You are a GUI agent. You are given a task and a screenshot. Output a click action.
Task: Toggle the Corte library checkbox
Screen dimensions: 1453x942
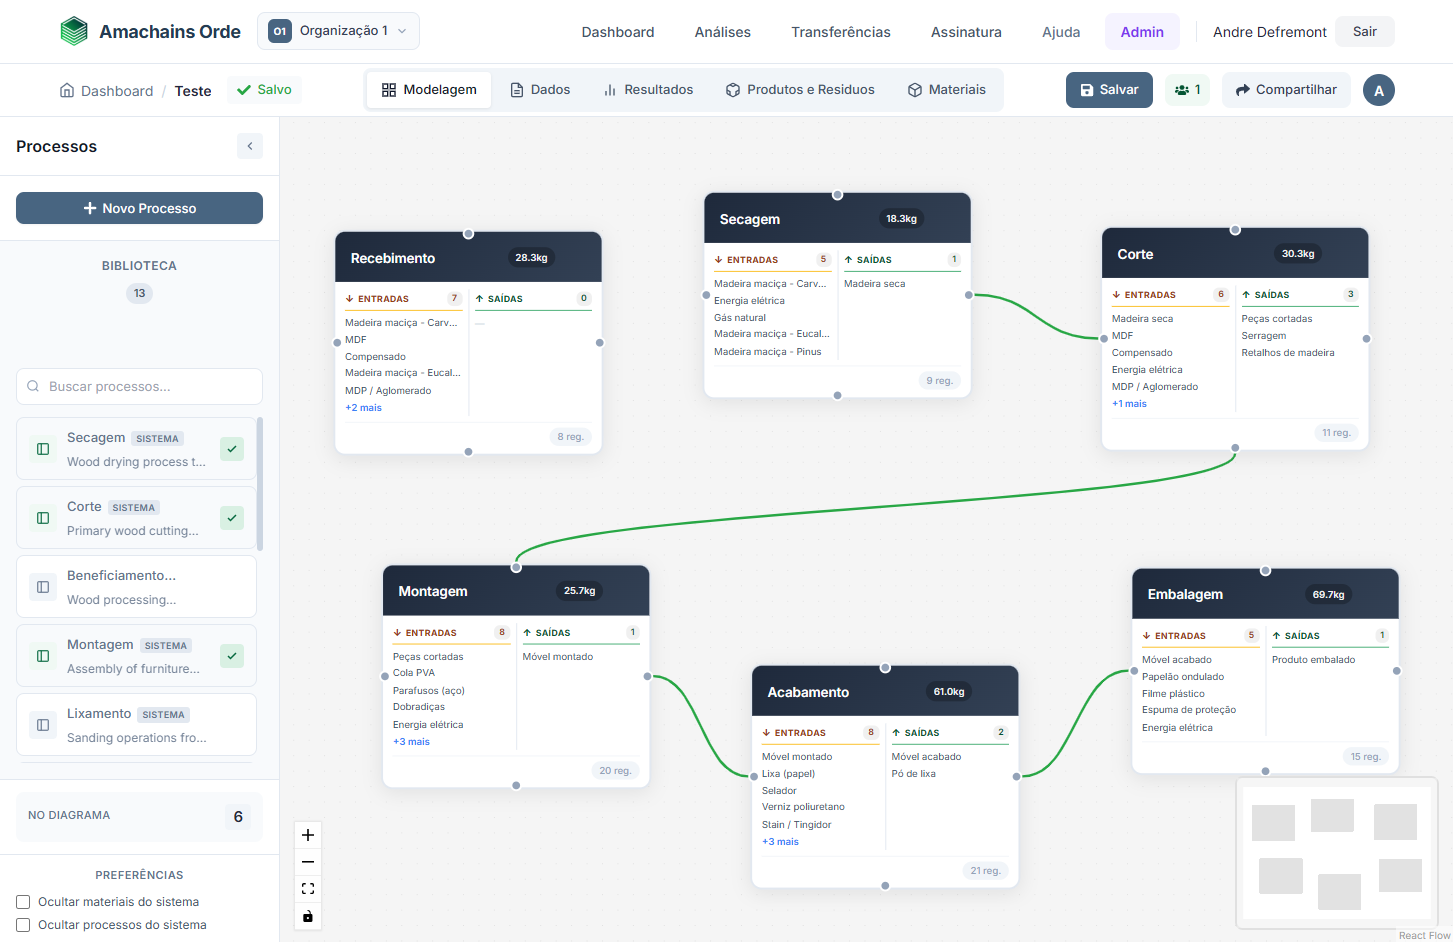[x=232, y=518]
